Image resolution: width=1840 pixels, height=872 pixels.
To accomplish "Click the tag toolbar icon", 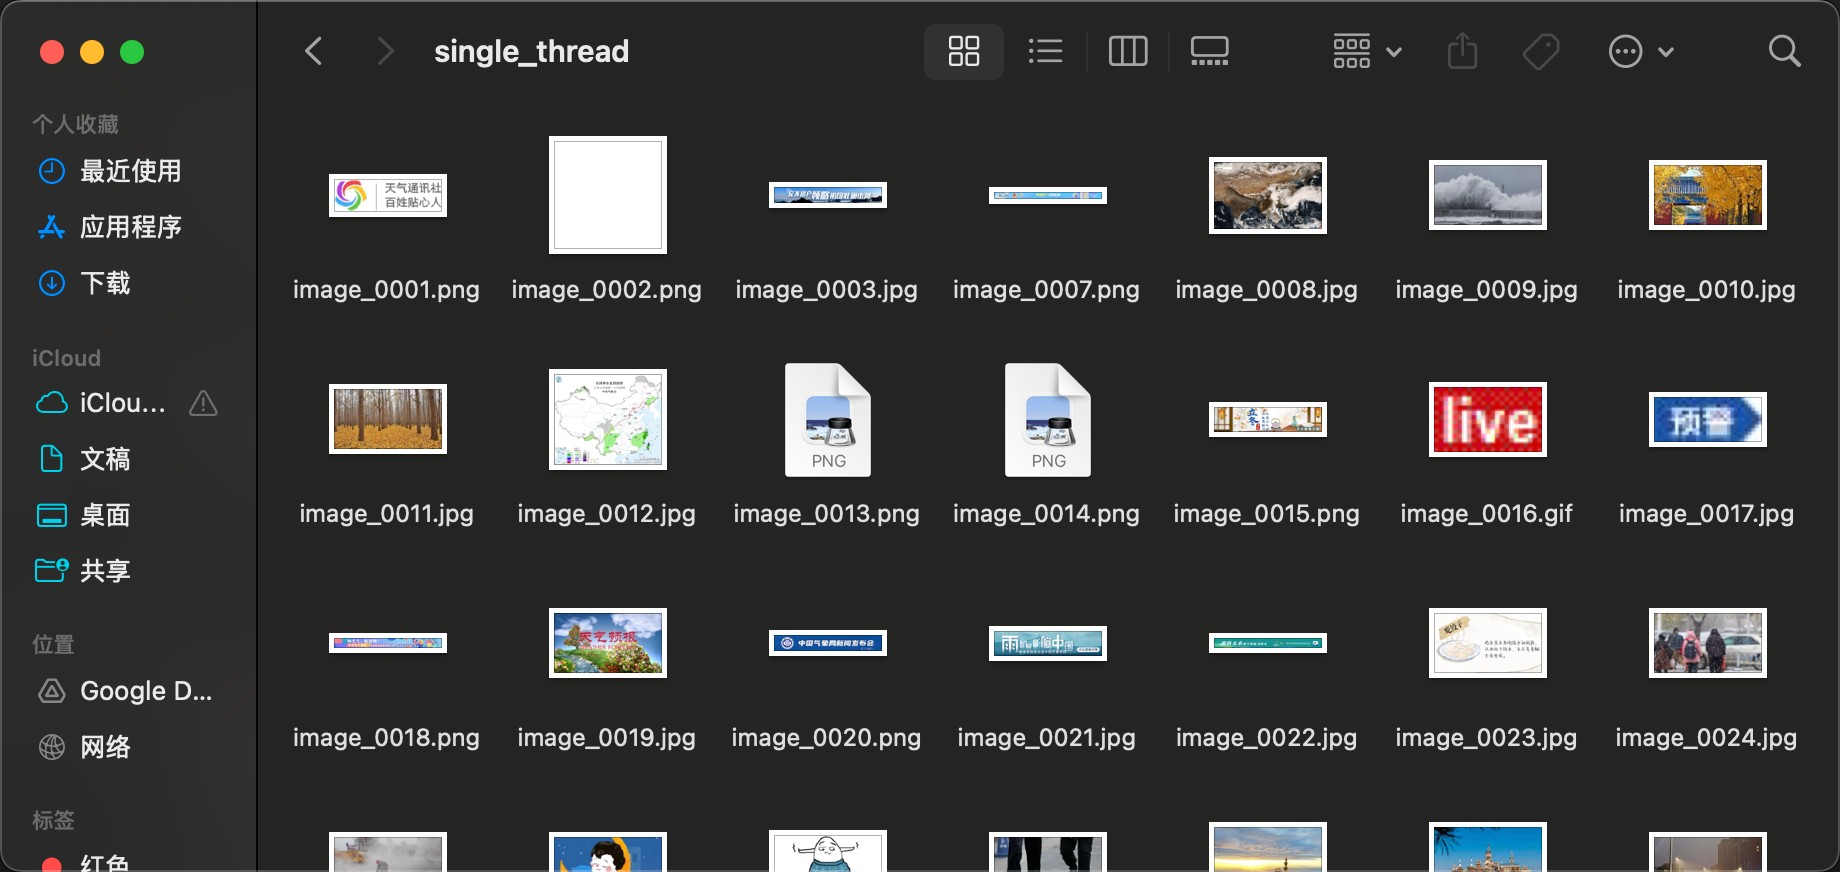I will point(1541,51).
